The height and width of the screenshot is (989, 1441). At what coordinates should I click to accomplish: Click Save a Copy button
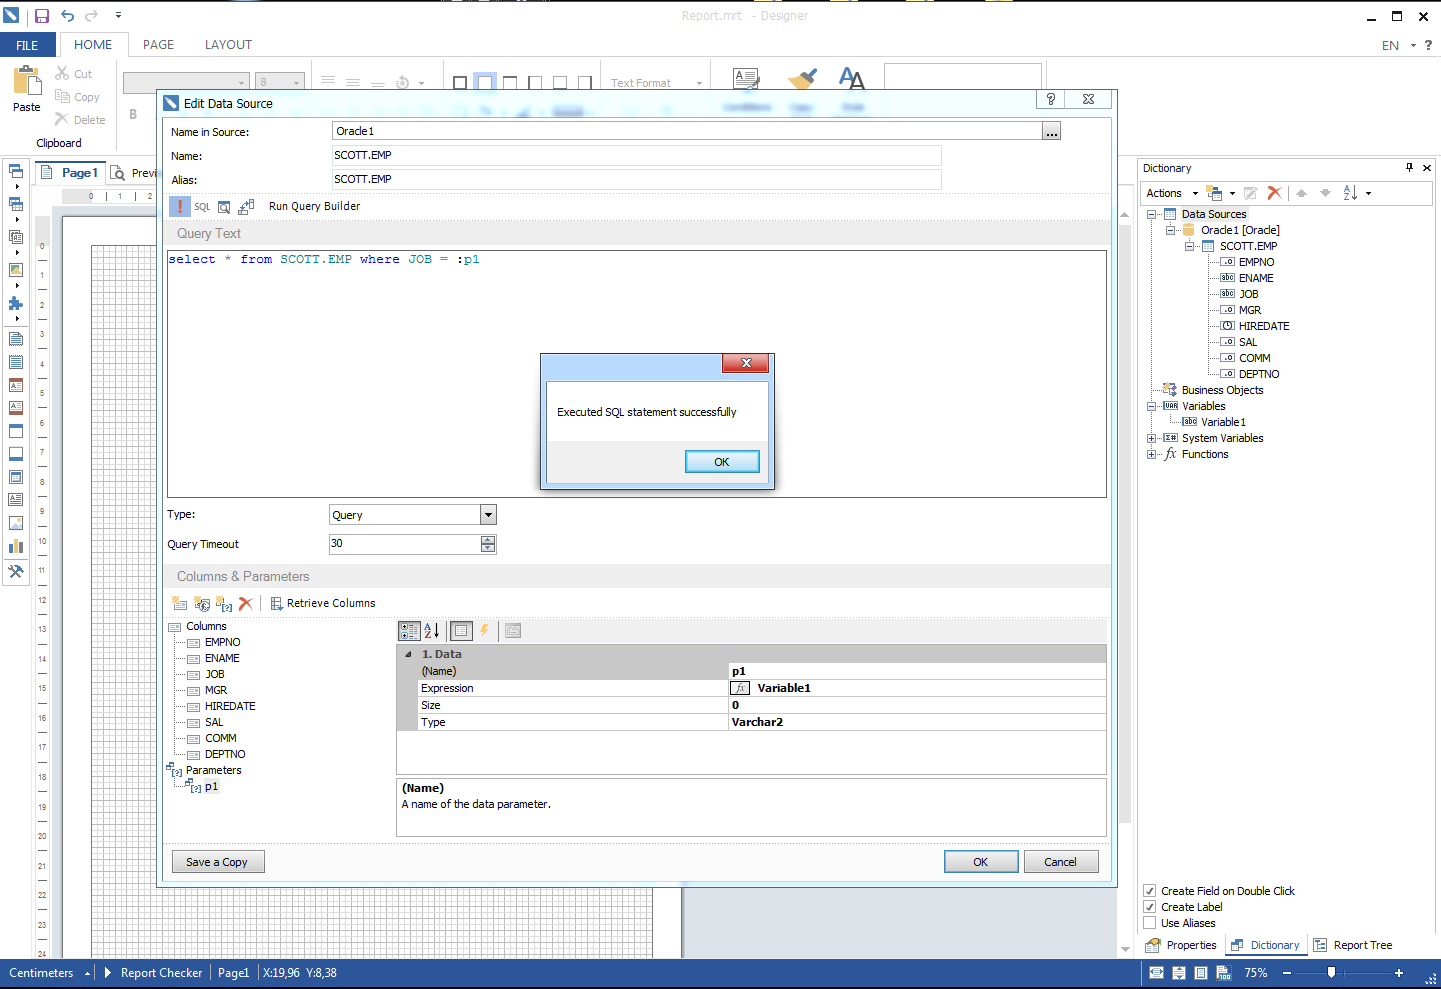tap(218, 862)
